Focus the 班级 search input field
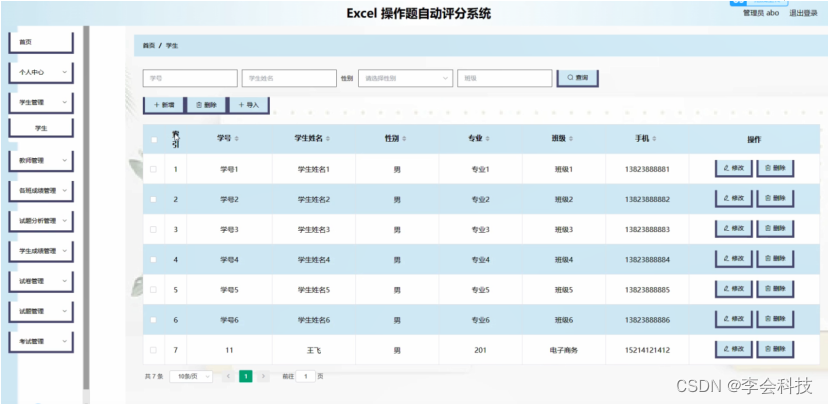This screenshot has width=828, height=404. [x=505, y=78]
